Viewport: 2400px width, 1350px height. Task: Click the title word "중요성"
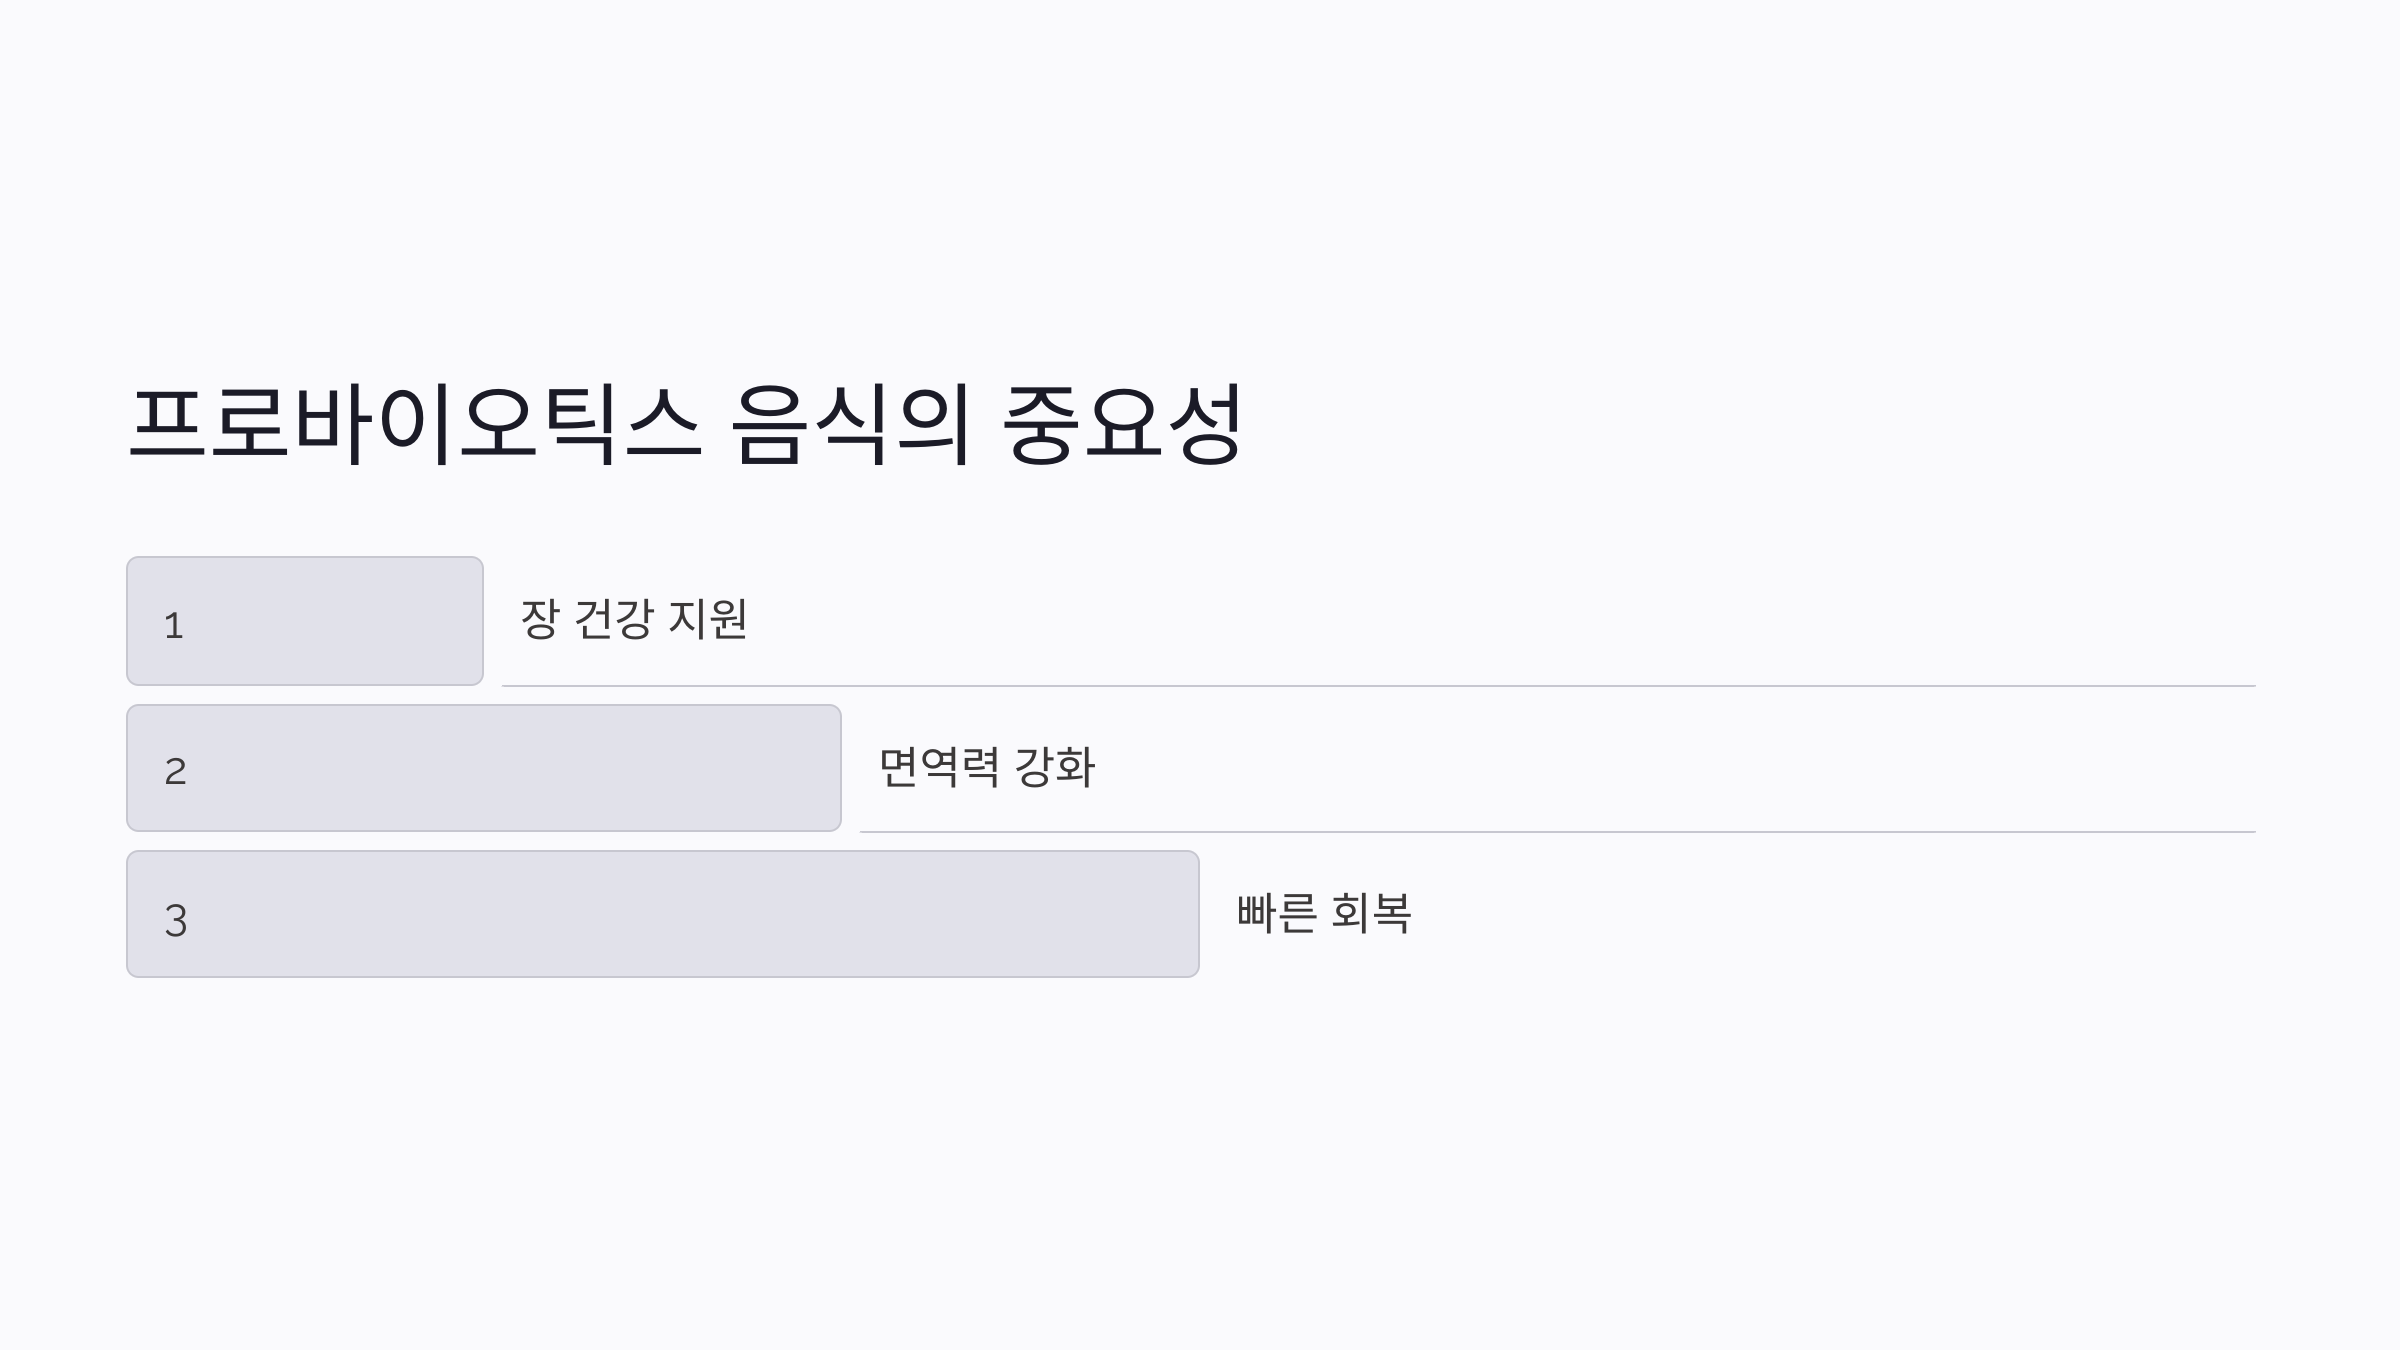1123,424
